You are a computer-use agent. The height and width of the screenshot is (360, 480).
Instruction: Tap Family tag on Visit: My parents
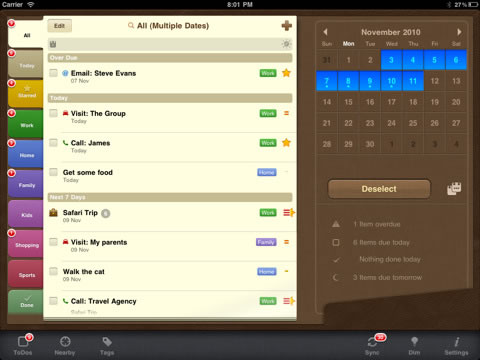pos(266,242)
